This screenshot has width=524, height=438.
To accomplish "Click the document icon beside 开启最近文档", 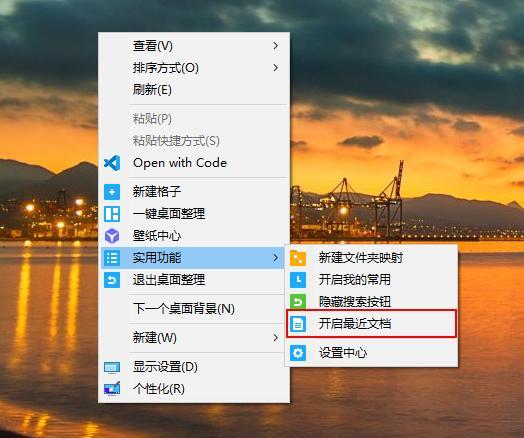I will (x=298, y=324).
